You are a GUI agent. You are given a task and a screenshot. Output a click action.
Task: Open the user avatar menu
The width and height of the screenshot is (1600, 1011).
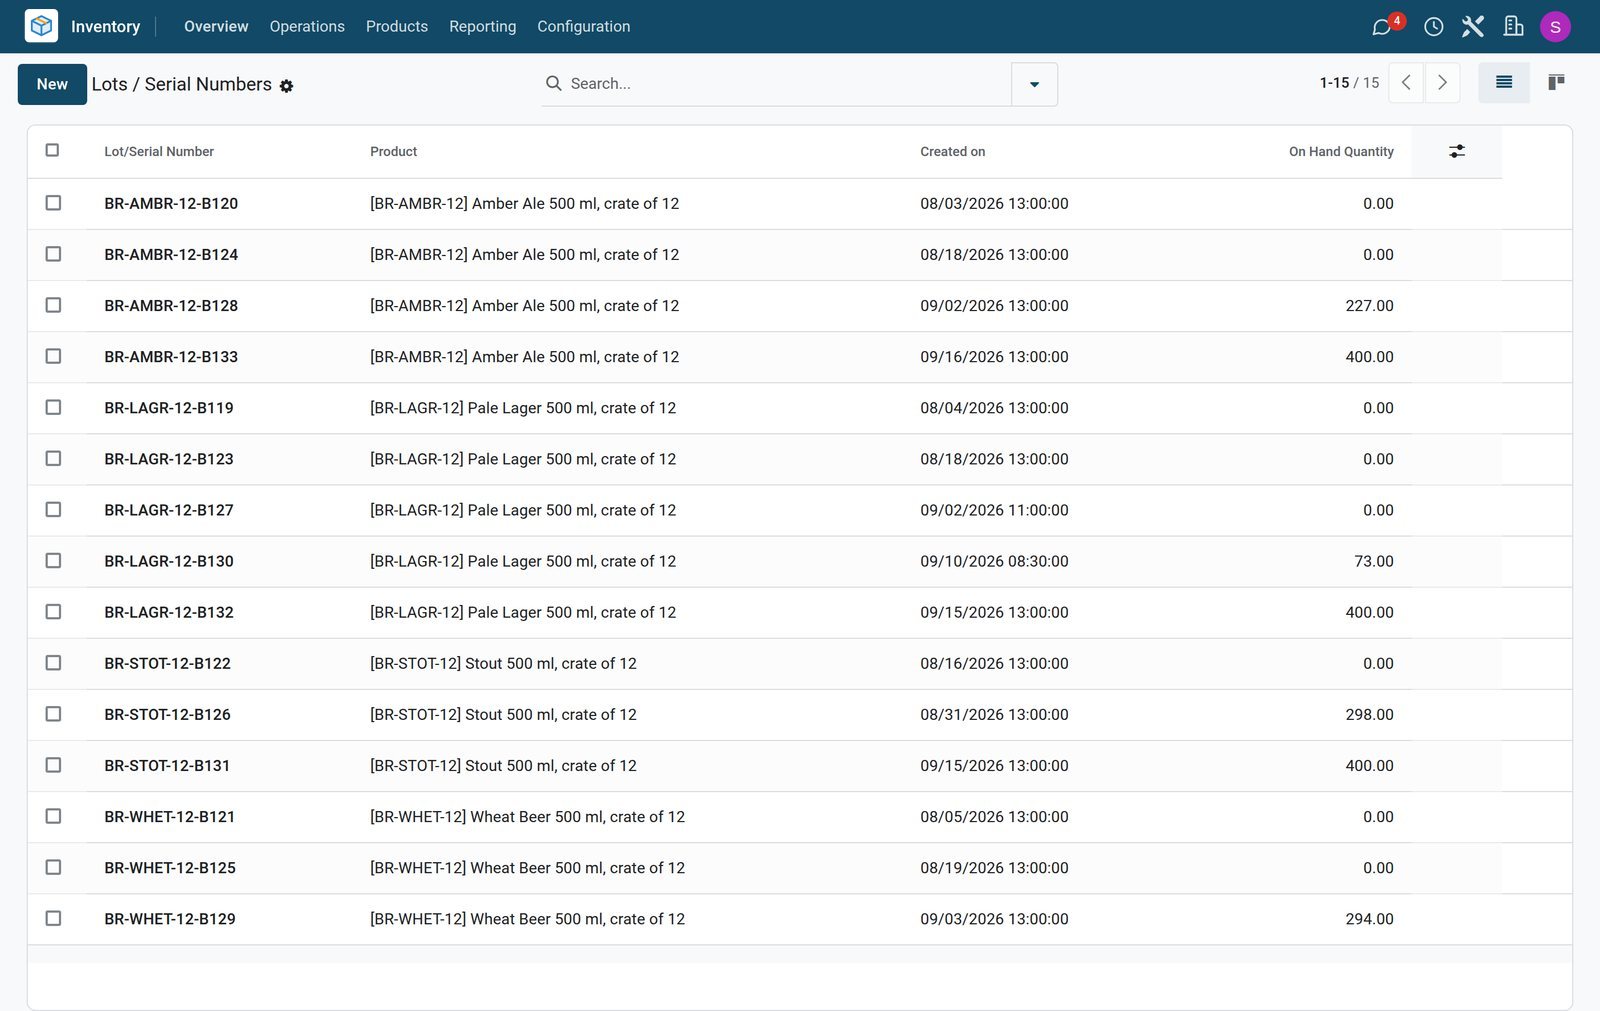[x=1555, y=27]
